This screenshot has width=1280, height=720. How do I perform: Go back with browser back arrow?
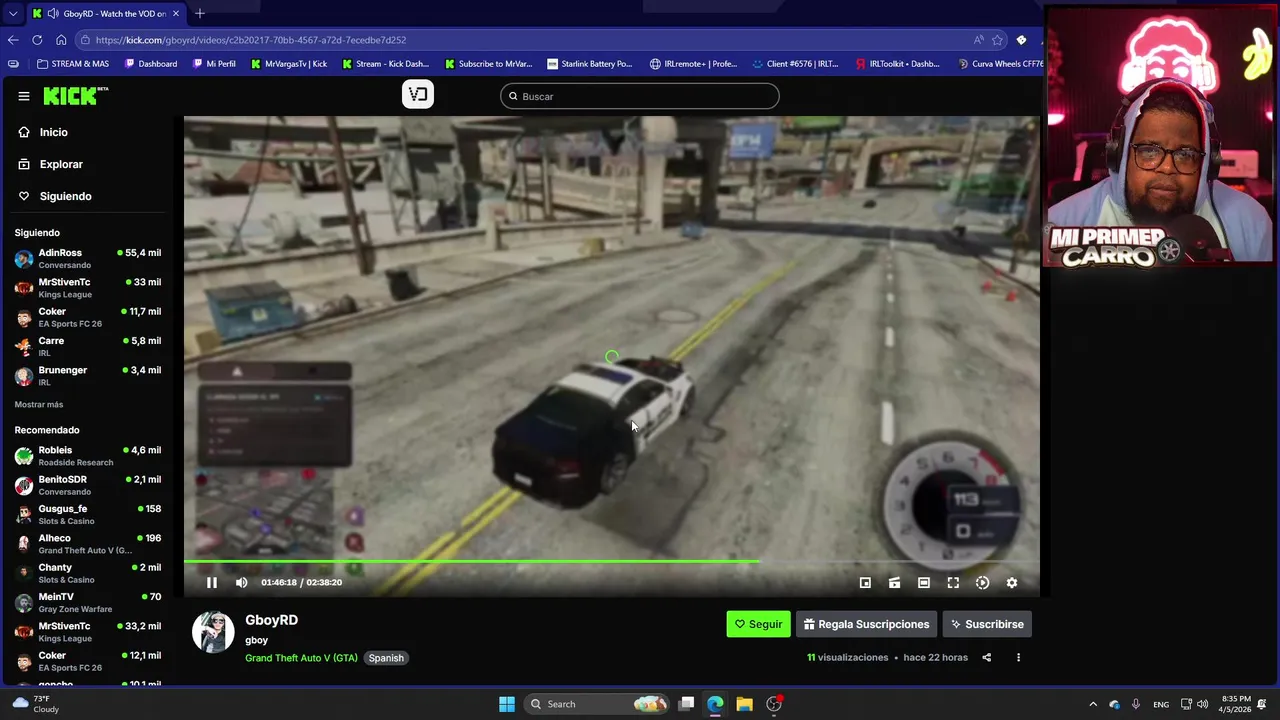coord(13,40)
